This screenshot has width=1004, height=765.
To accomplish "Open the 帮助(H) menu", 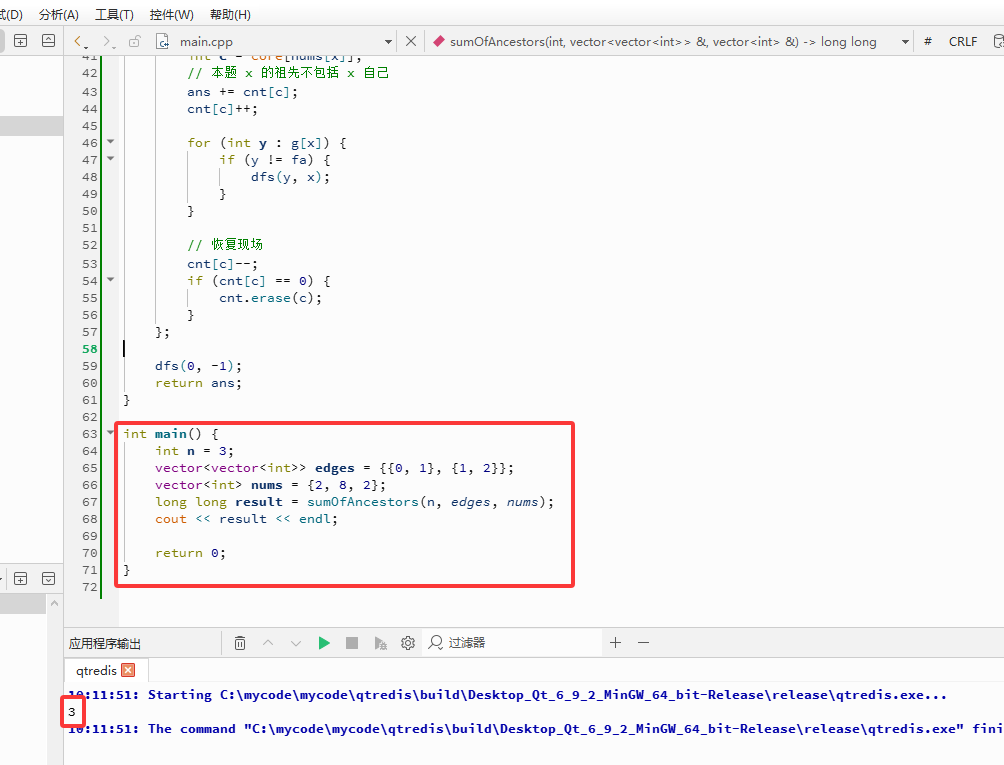I will tap(231, 14).
